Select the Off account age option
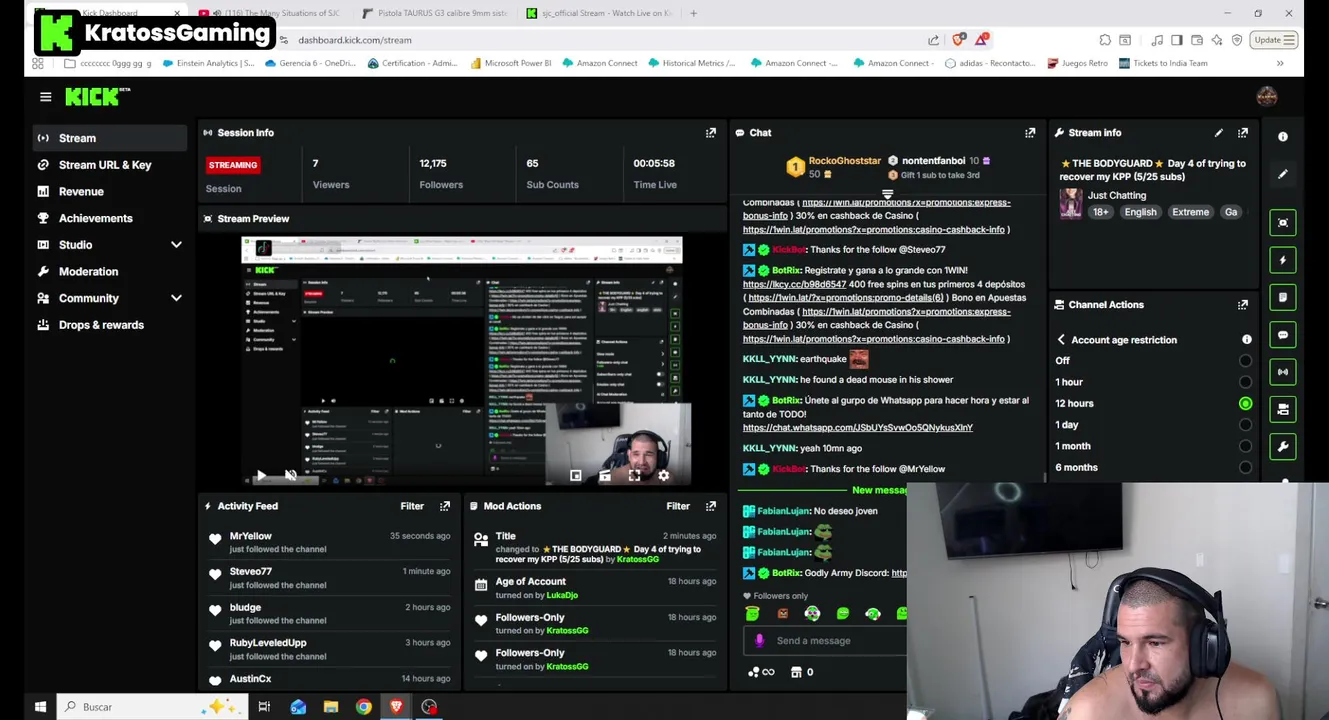 (x=1245, y=361)
